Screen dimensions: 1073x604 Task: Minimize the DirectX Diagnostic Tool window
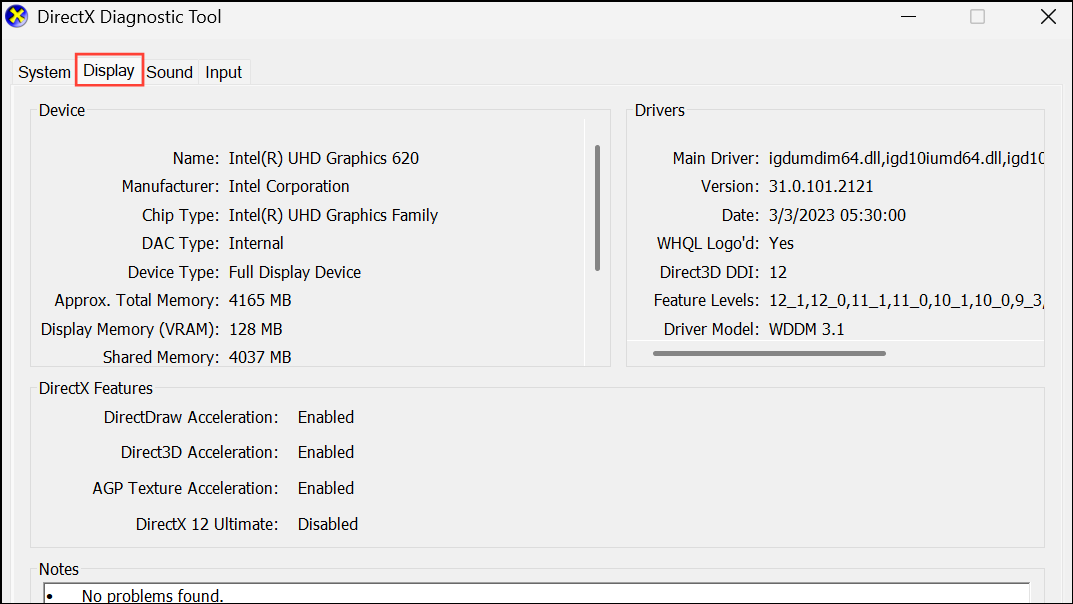click(x=908, y=17)
